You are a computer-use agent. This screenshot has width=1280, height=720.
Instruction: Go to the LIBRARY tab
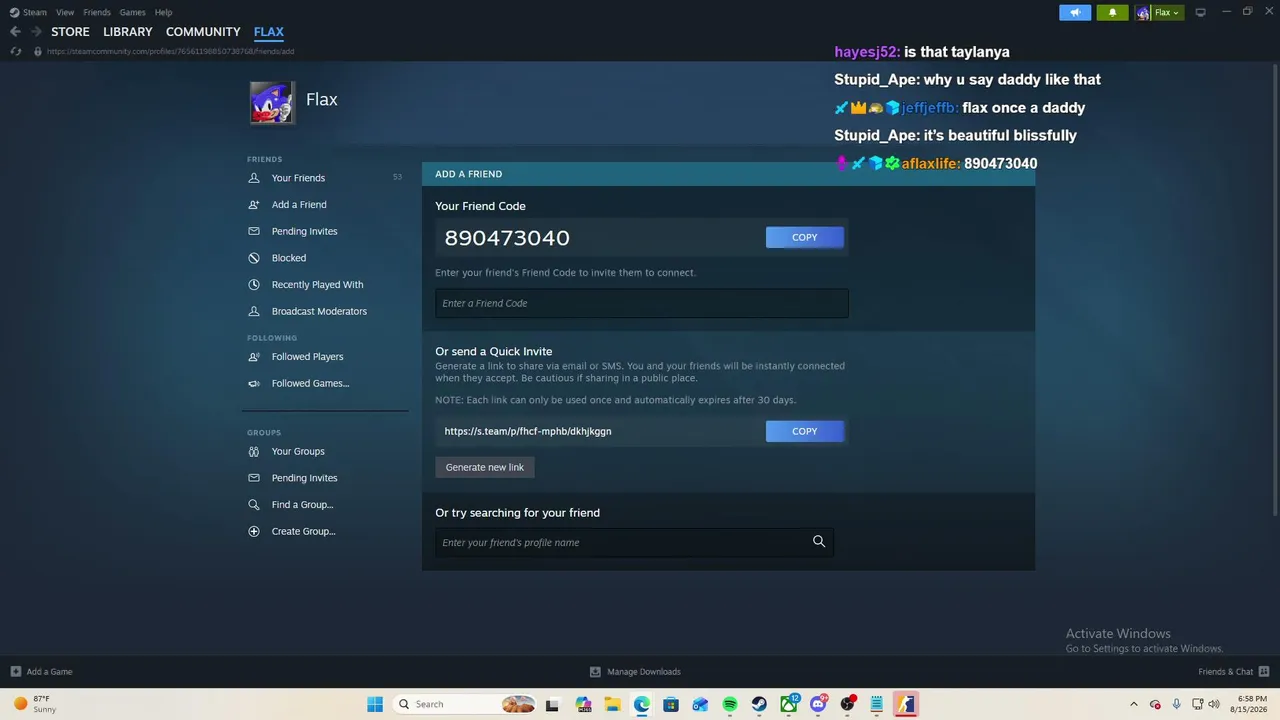(128, 32)
